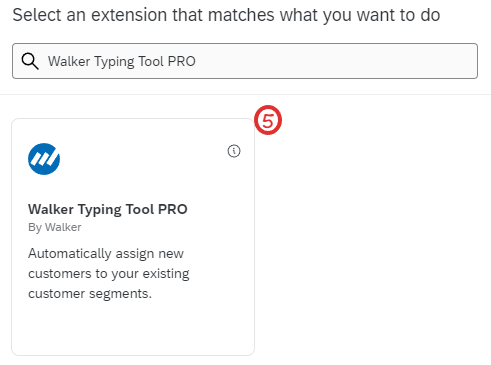Click the 'By Walker' author label
Screen dimensions: 491x365
pyautogui.click(x=55, y=227)
